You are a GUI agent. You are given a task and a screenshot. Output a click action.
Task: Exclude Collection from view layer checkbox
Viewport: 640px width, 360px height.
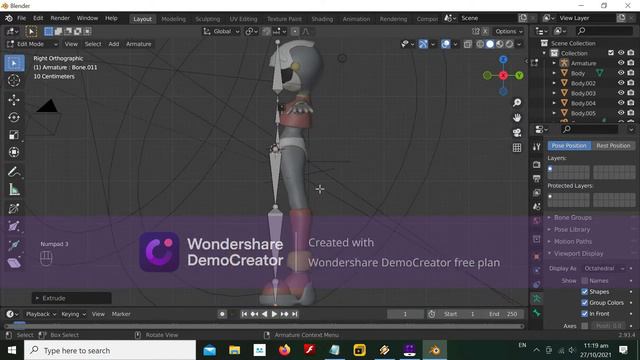click(611, 53)
